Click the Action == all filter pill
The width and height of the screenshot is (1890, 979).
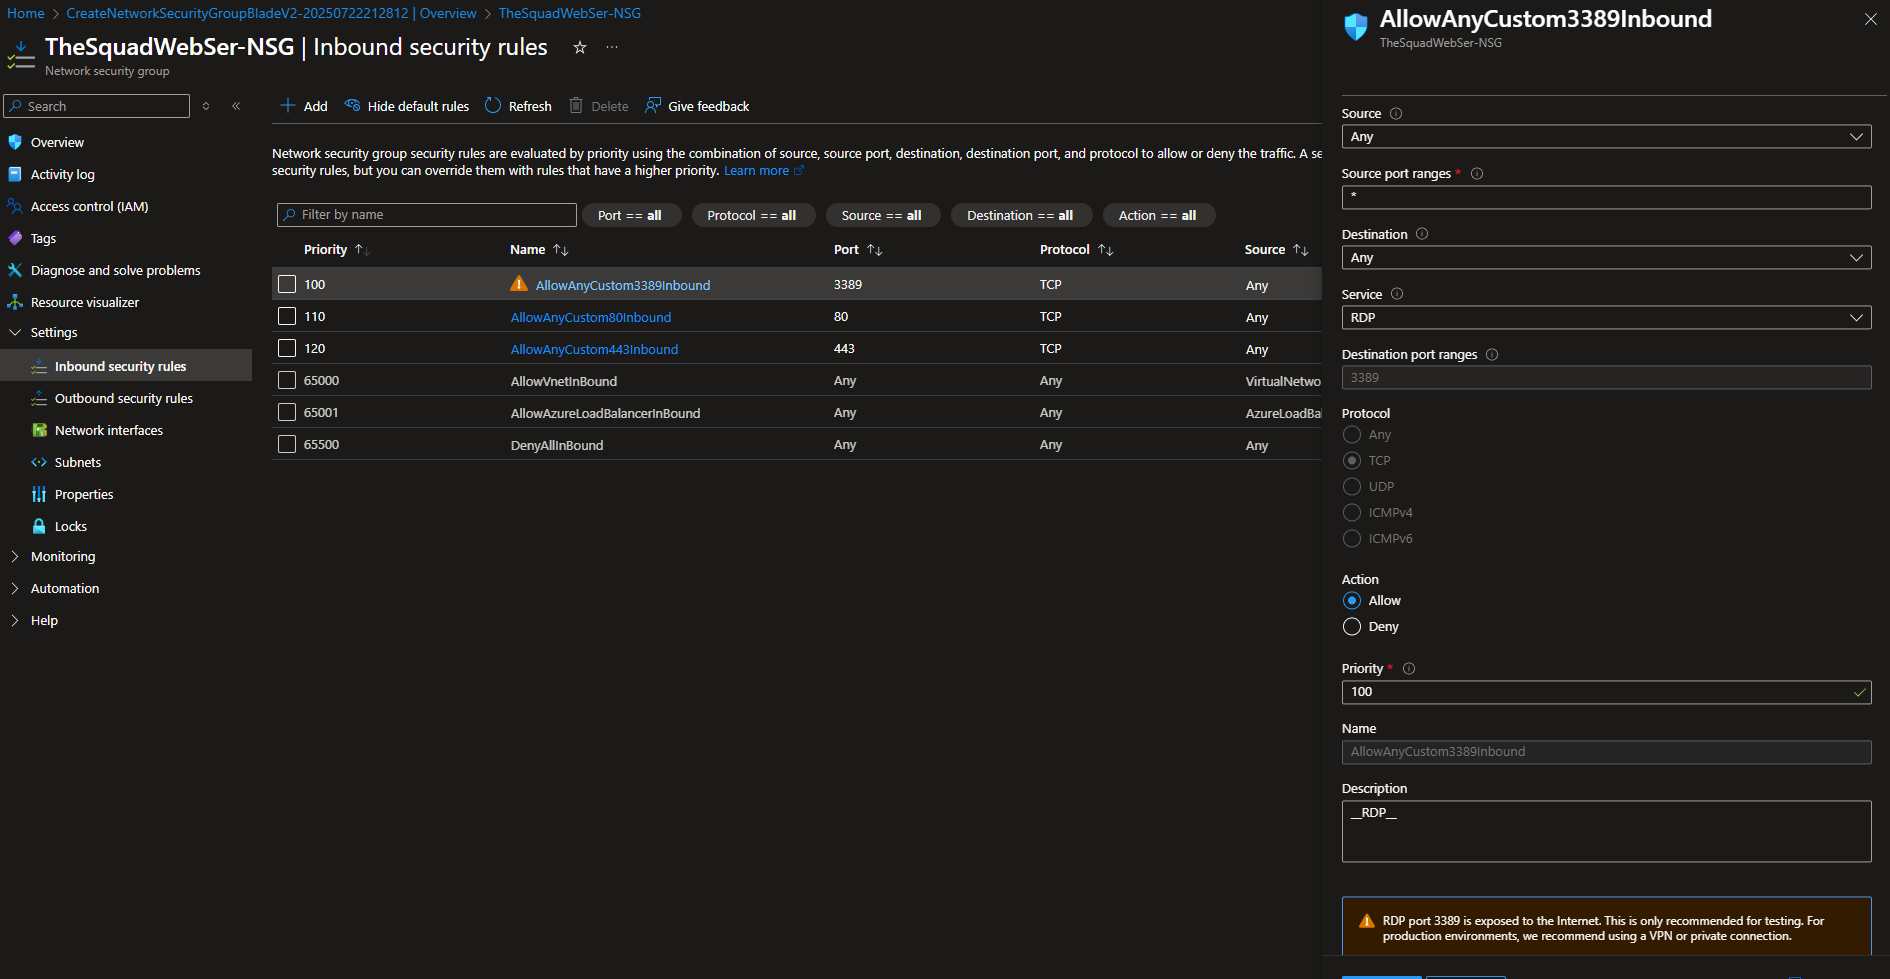[1158, 215]
